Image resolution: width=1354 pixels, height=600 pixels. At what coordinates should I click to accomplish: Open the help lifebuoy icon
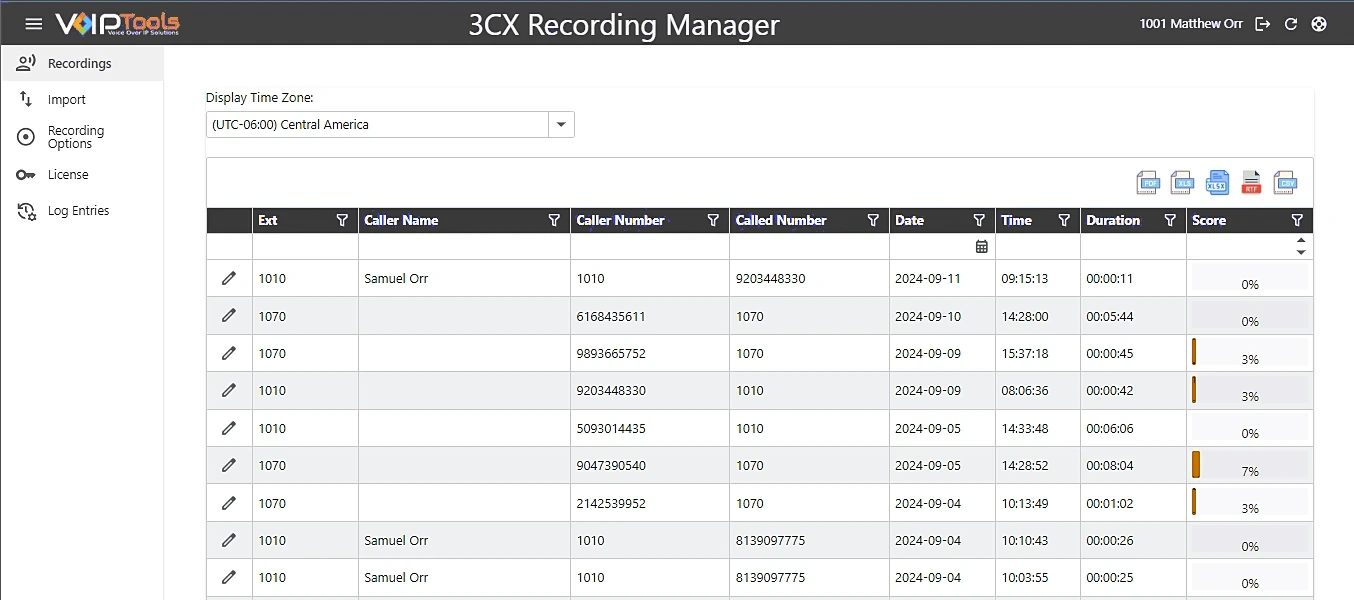[x=1319, y=24]
